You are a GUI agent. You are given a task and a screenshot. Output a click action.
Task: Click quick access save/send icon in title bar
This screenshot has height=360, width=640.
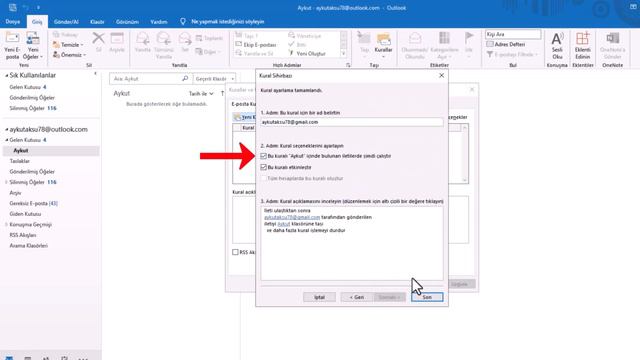click(13, 7)
